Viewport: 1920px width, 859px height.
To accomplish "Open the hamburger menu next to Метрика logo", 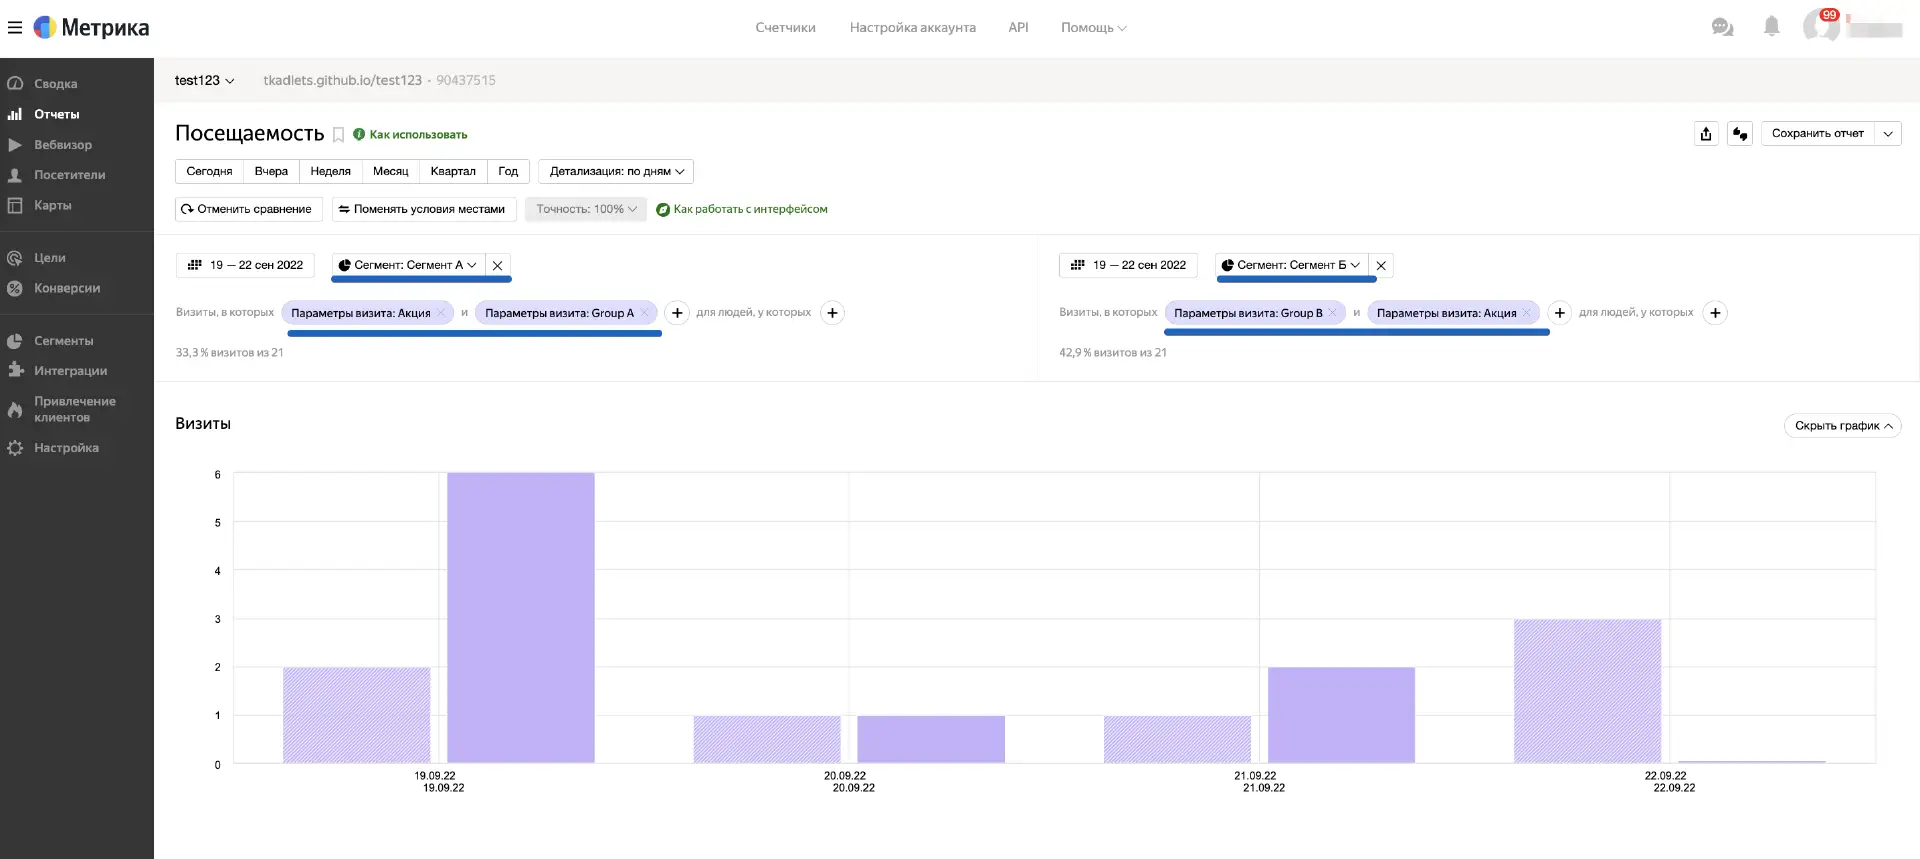I will tap(15, 27).
